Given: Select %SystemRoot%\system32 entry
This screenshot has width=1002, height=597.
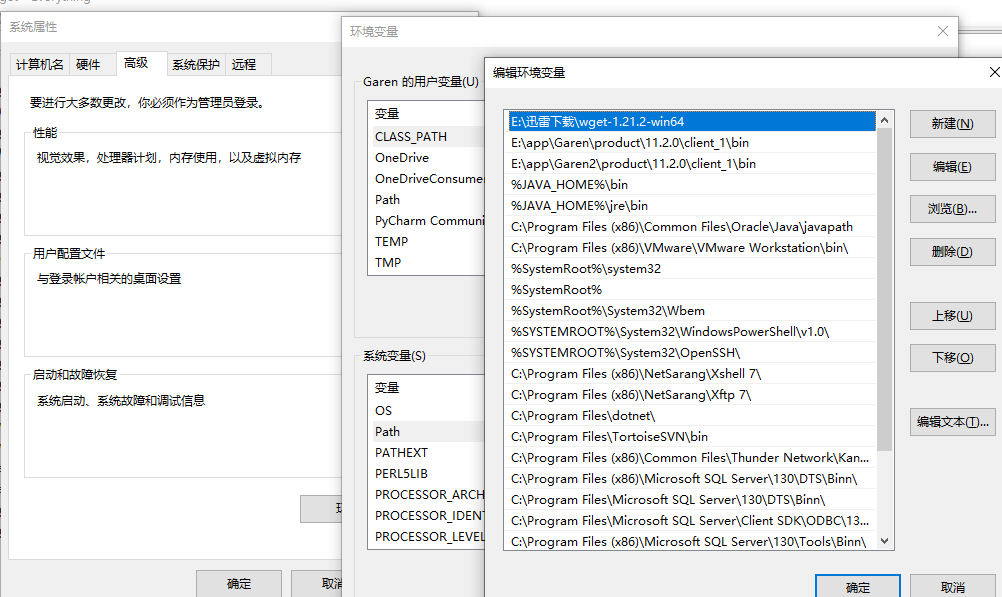Looking at the screenshot, I should tap(691, 268).
